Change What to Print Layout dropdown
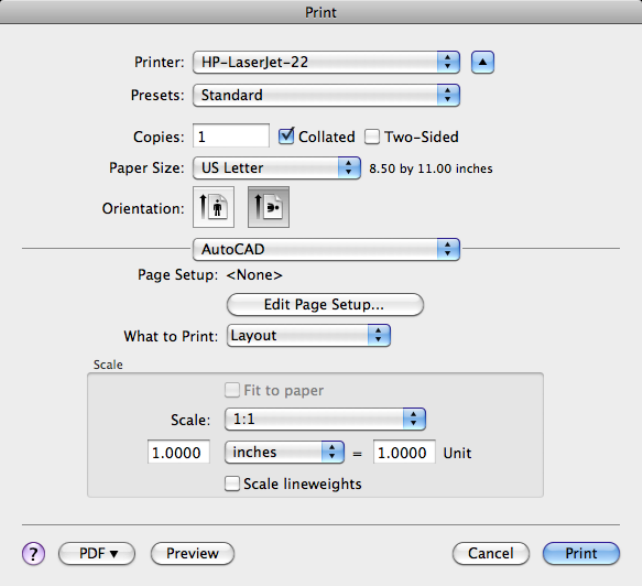642x586 pixels. pos(308,336)
